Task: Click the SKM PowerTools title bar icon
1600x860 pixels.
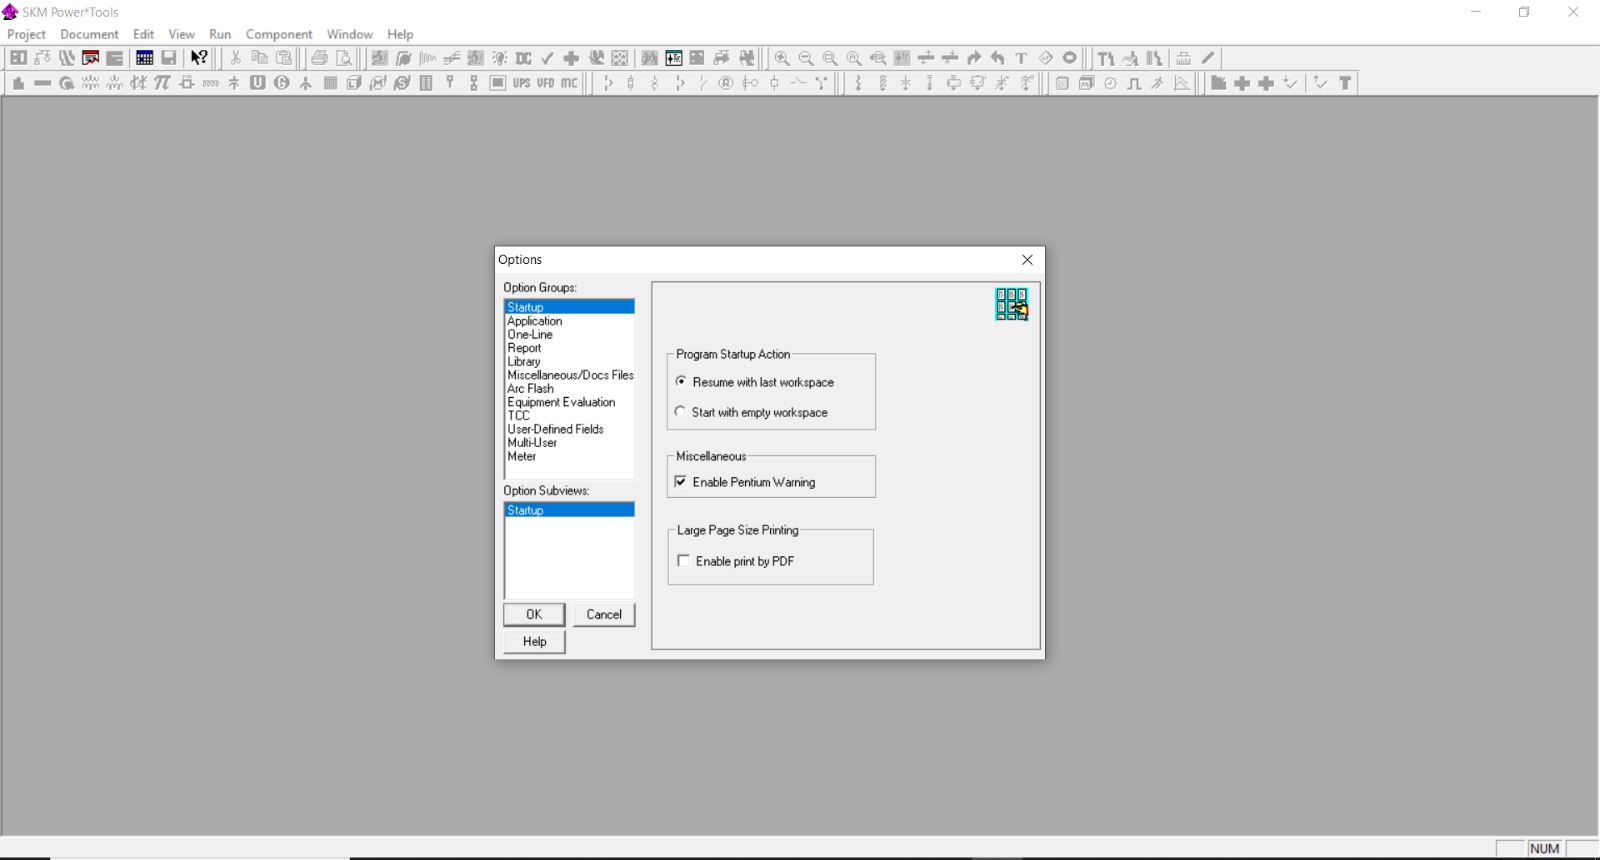Action: (x=10, y=12)
